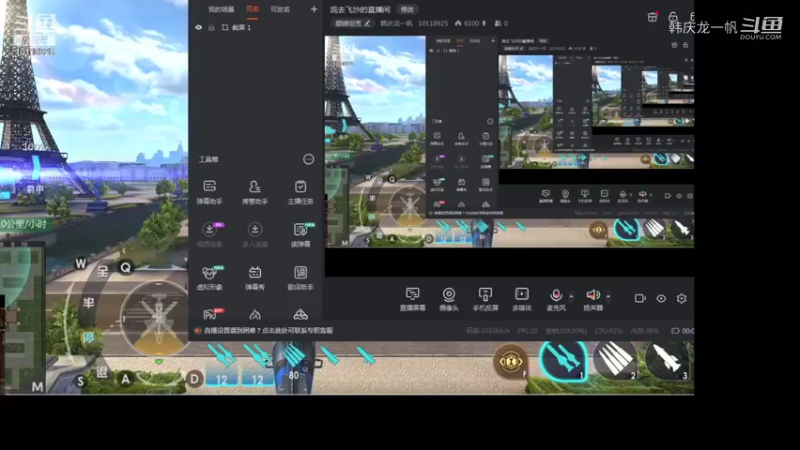Expand the speaker options arrow
This screenshot has width=800, height=450.
coord(608,296)
